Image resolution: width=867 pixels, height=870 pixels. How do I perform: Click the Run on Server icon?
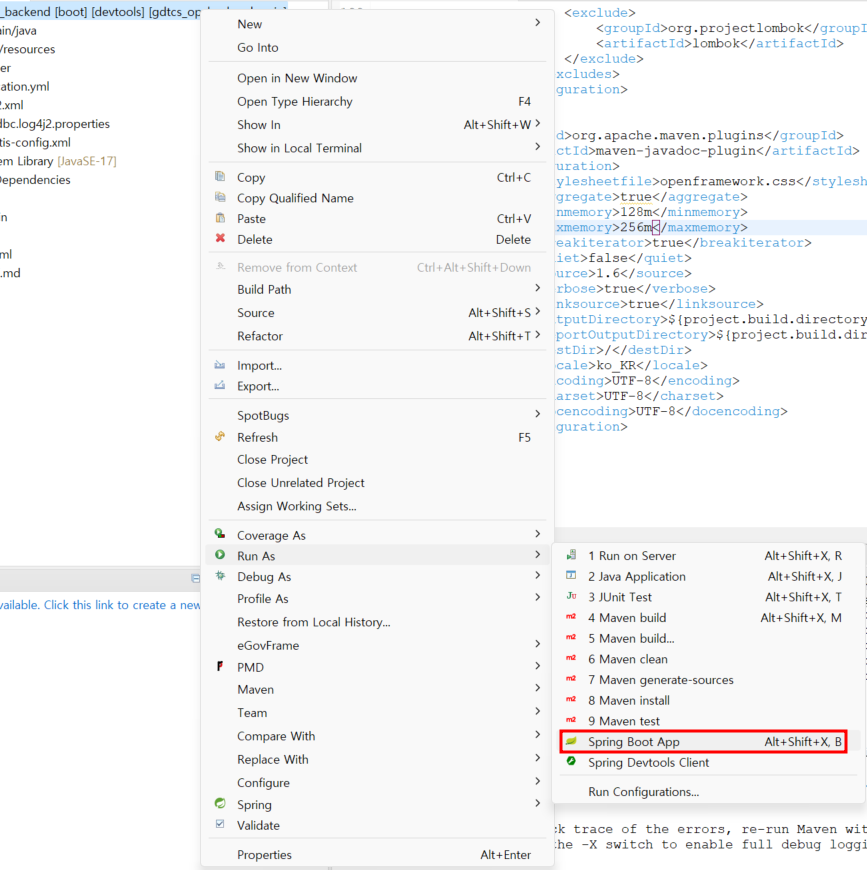[571, 555]
